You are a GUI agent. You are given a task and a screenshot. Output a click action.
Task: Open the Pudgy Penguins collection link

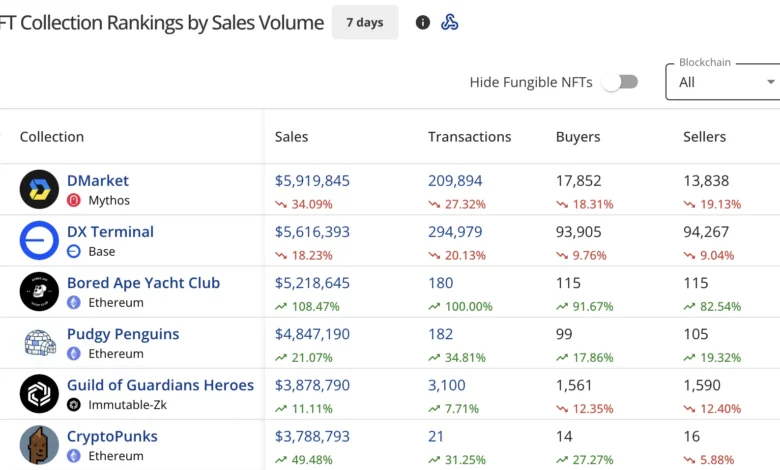[123, 334]
